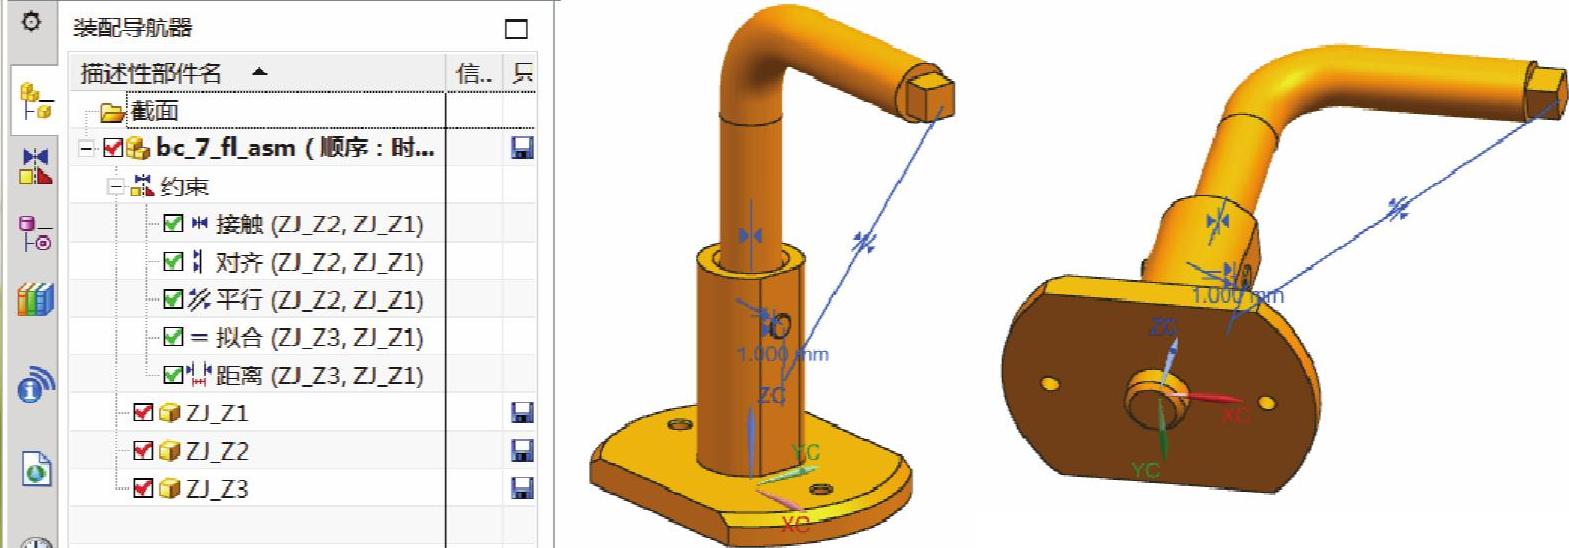Image resolution: width=1569 pixels, height=548 pixels.
Task: Select the 距离 (ZJ_Z3, ZJ_Z1) constraint text
Action: [x=320, y=375]
